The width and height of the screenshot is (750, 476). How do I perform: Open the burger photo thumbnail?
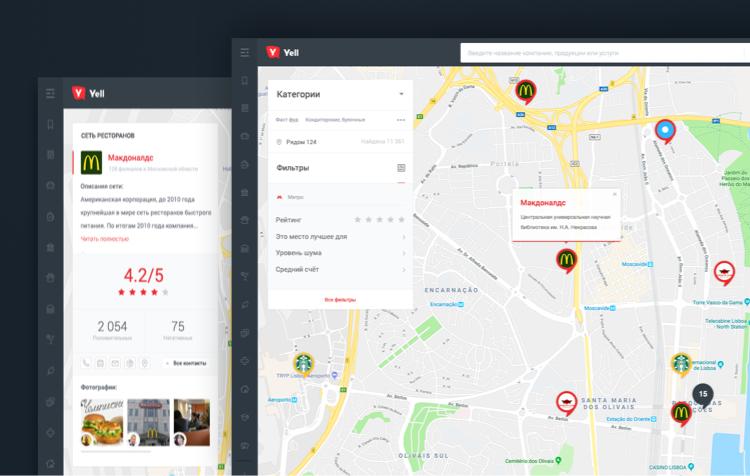(101, 422)
